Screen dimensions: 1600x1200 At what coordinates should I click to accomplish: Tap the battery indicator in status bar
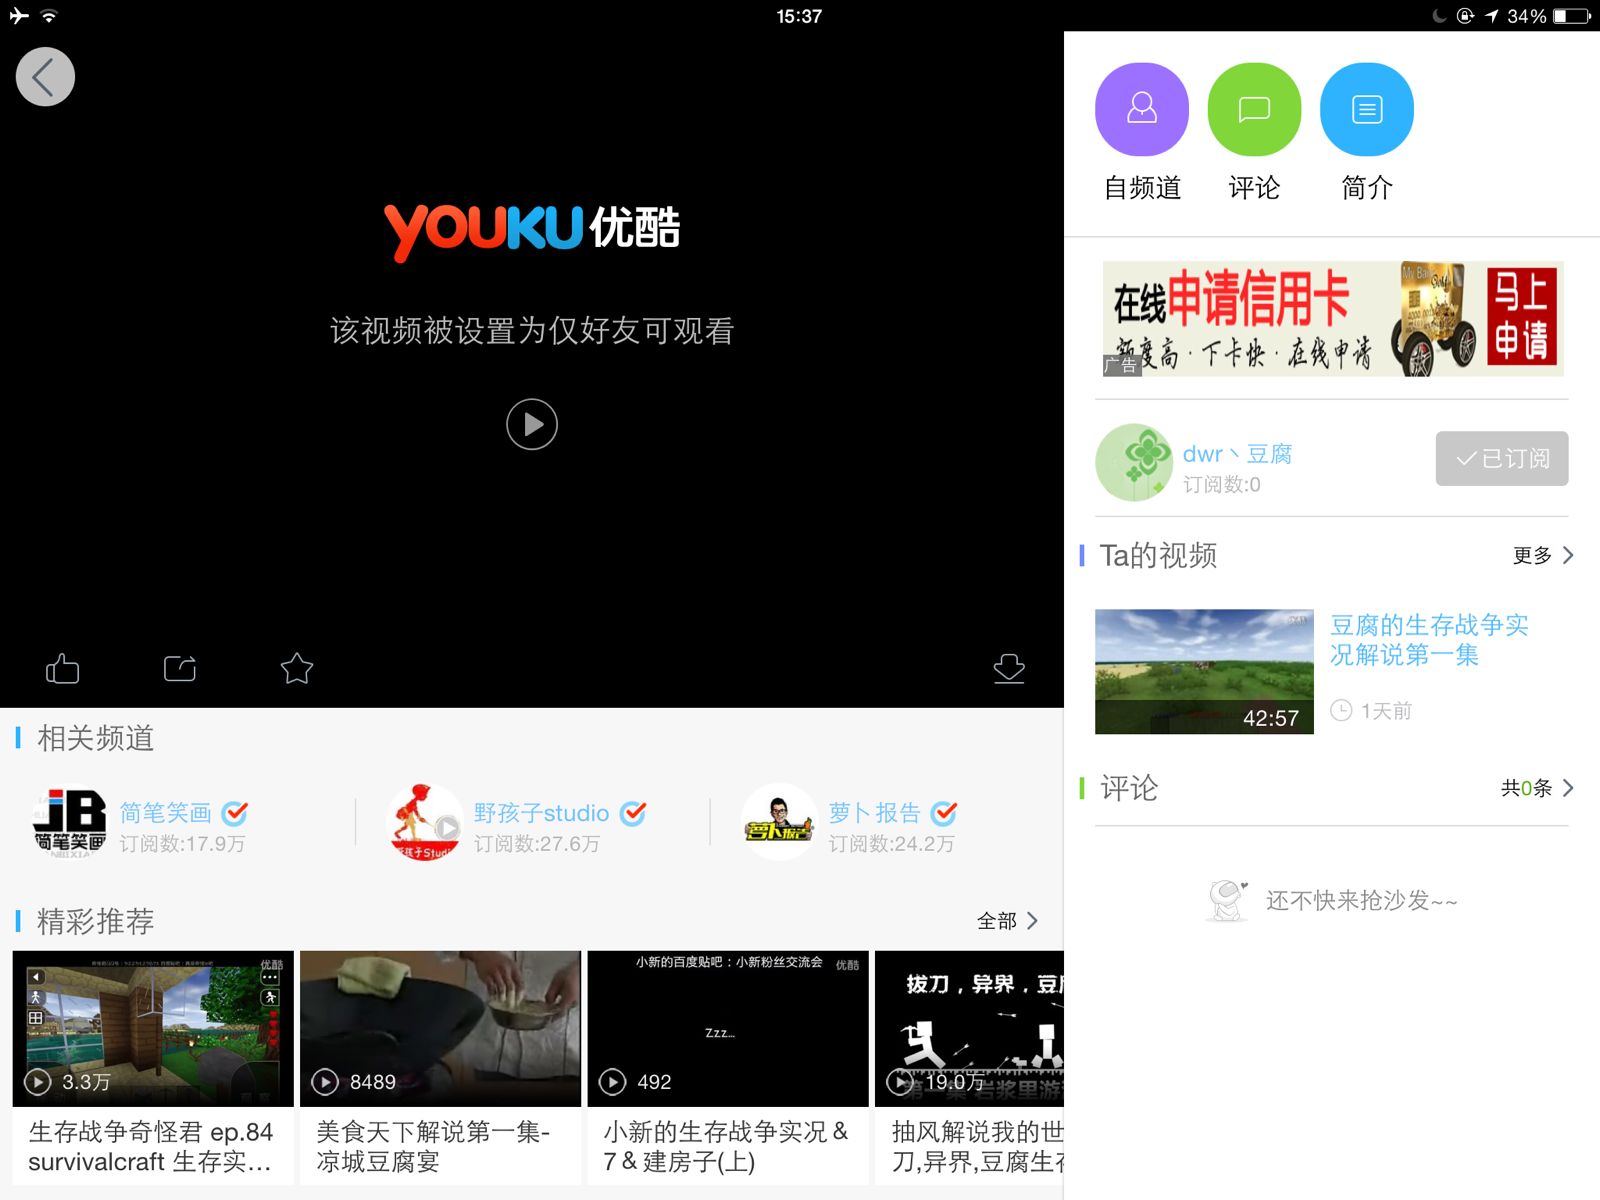click(1571, 16)
